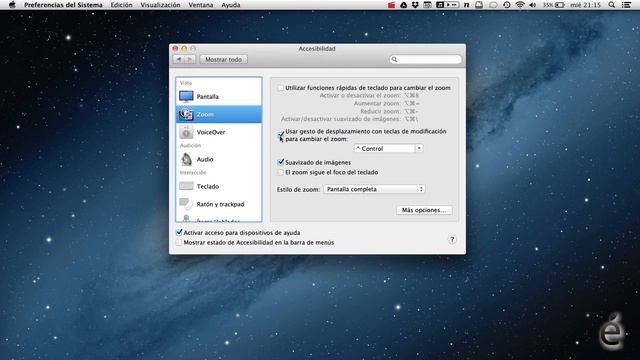Enable keyboard shortcuts for zoom checkbox

point(280,88)
